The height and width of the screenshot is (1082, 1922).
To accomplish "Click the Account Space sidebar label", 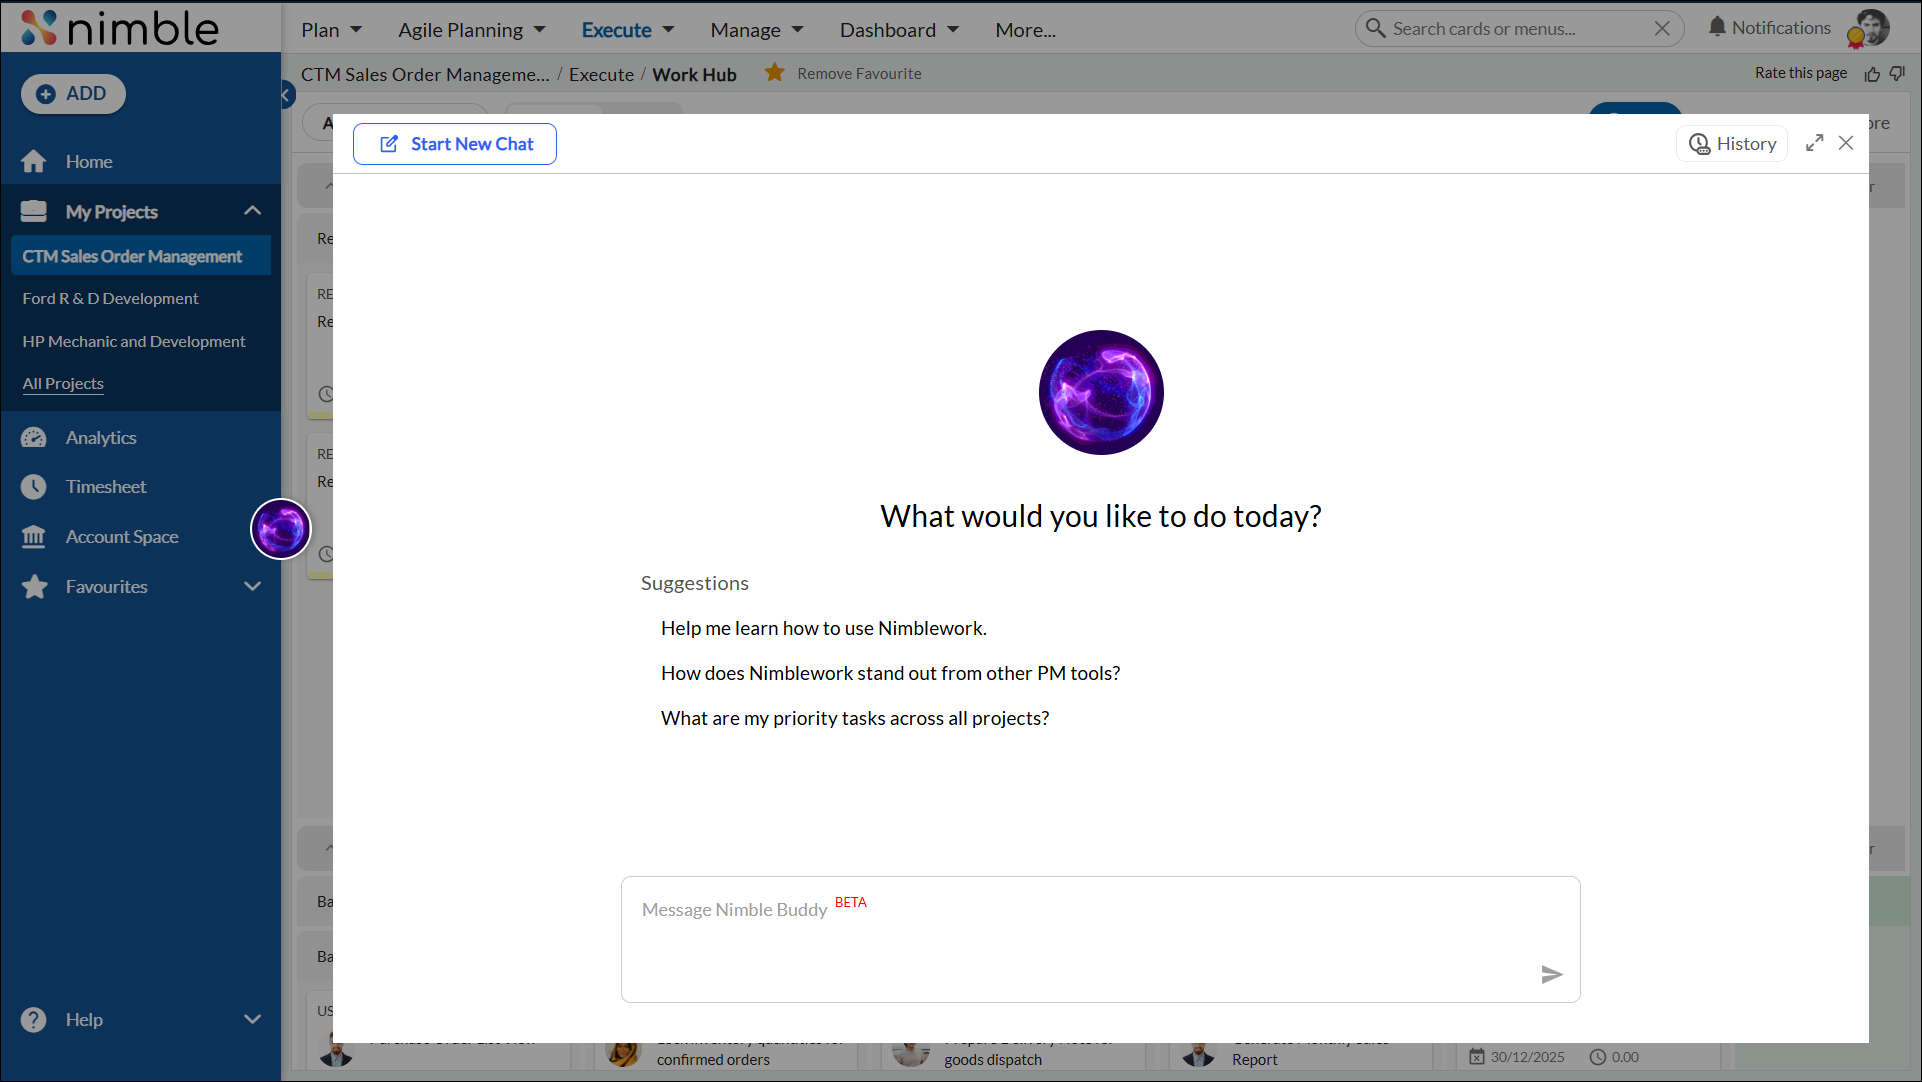I will tap(122, 536).
